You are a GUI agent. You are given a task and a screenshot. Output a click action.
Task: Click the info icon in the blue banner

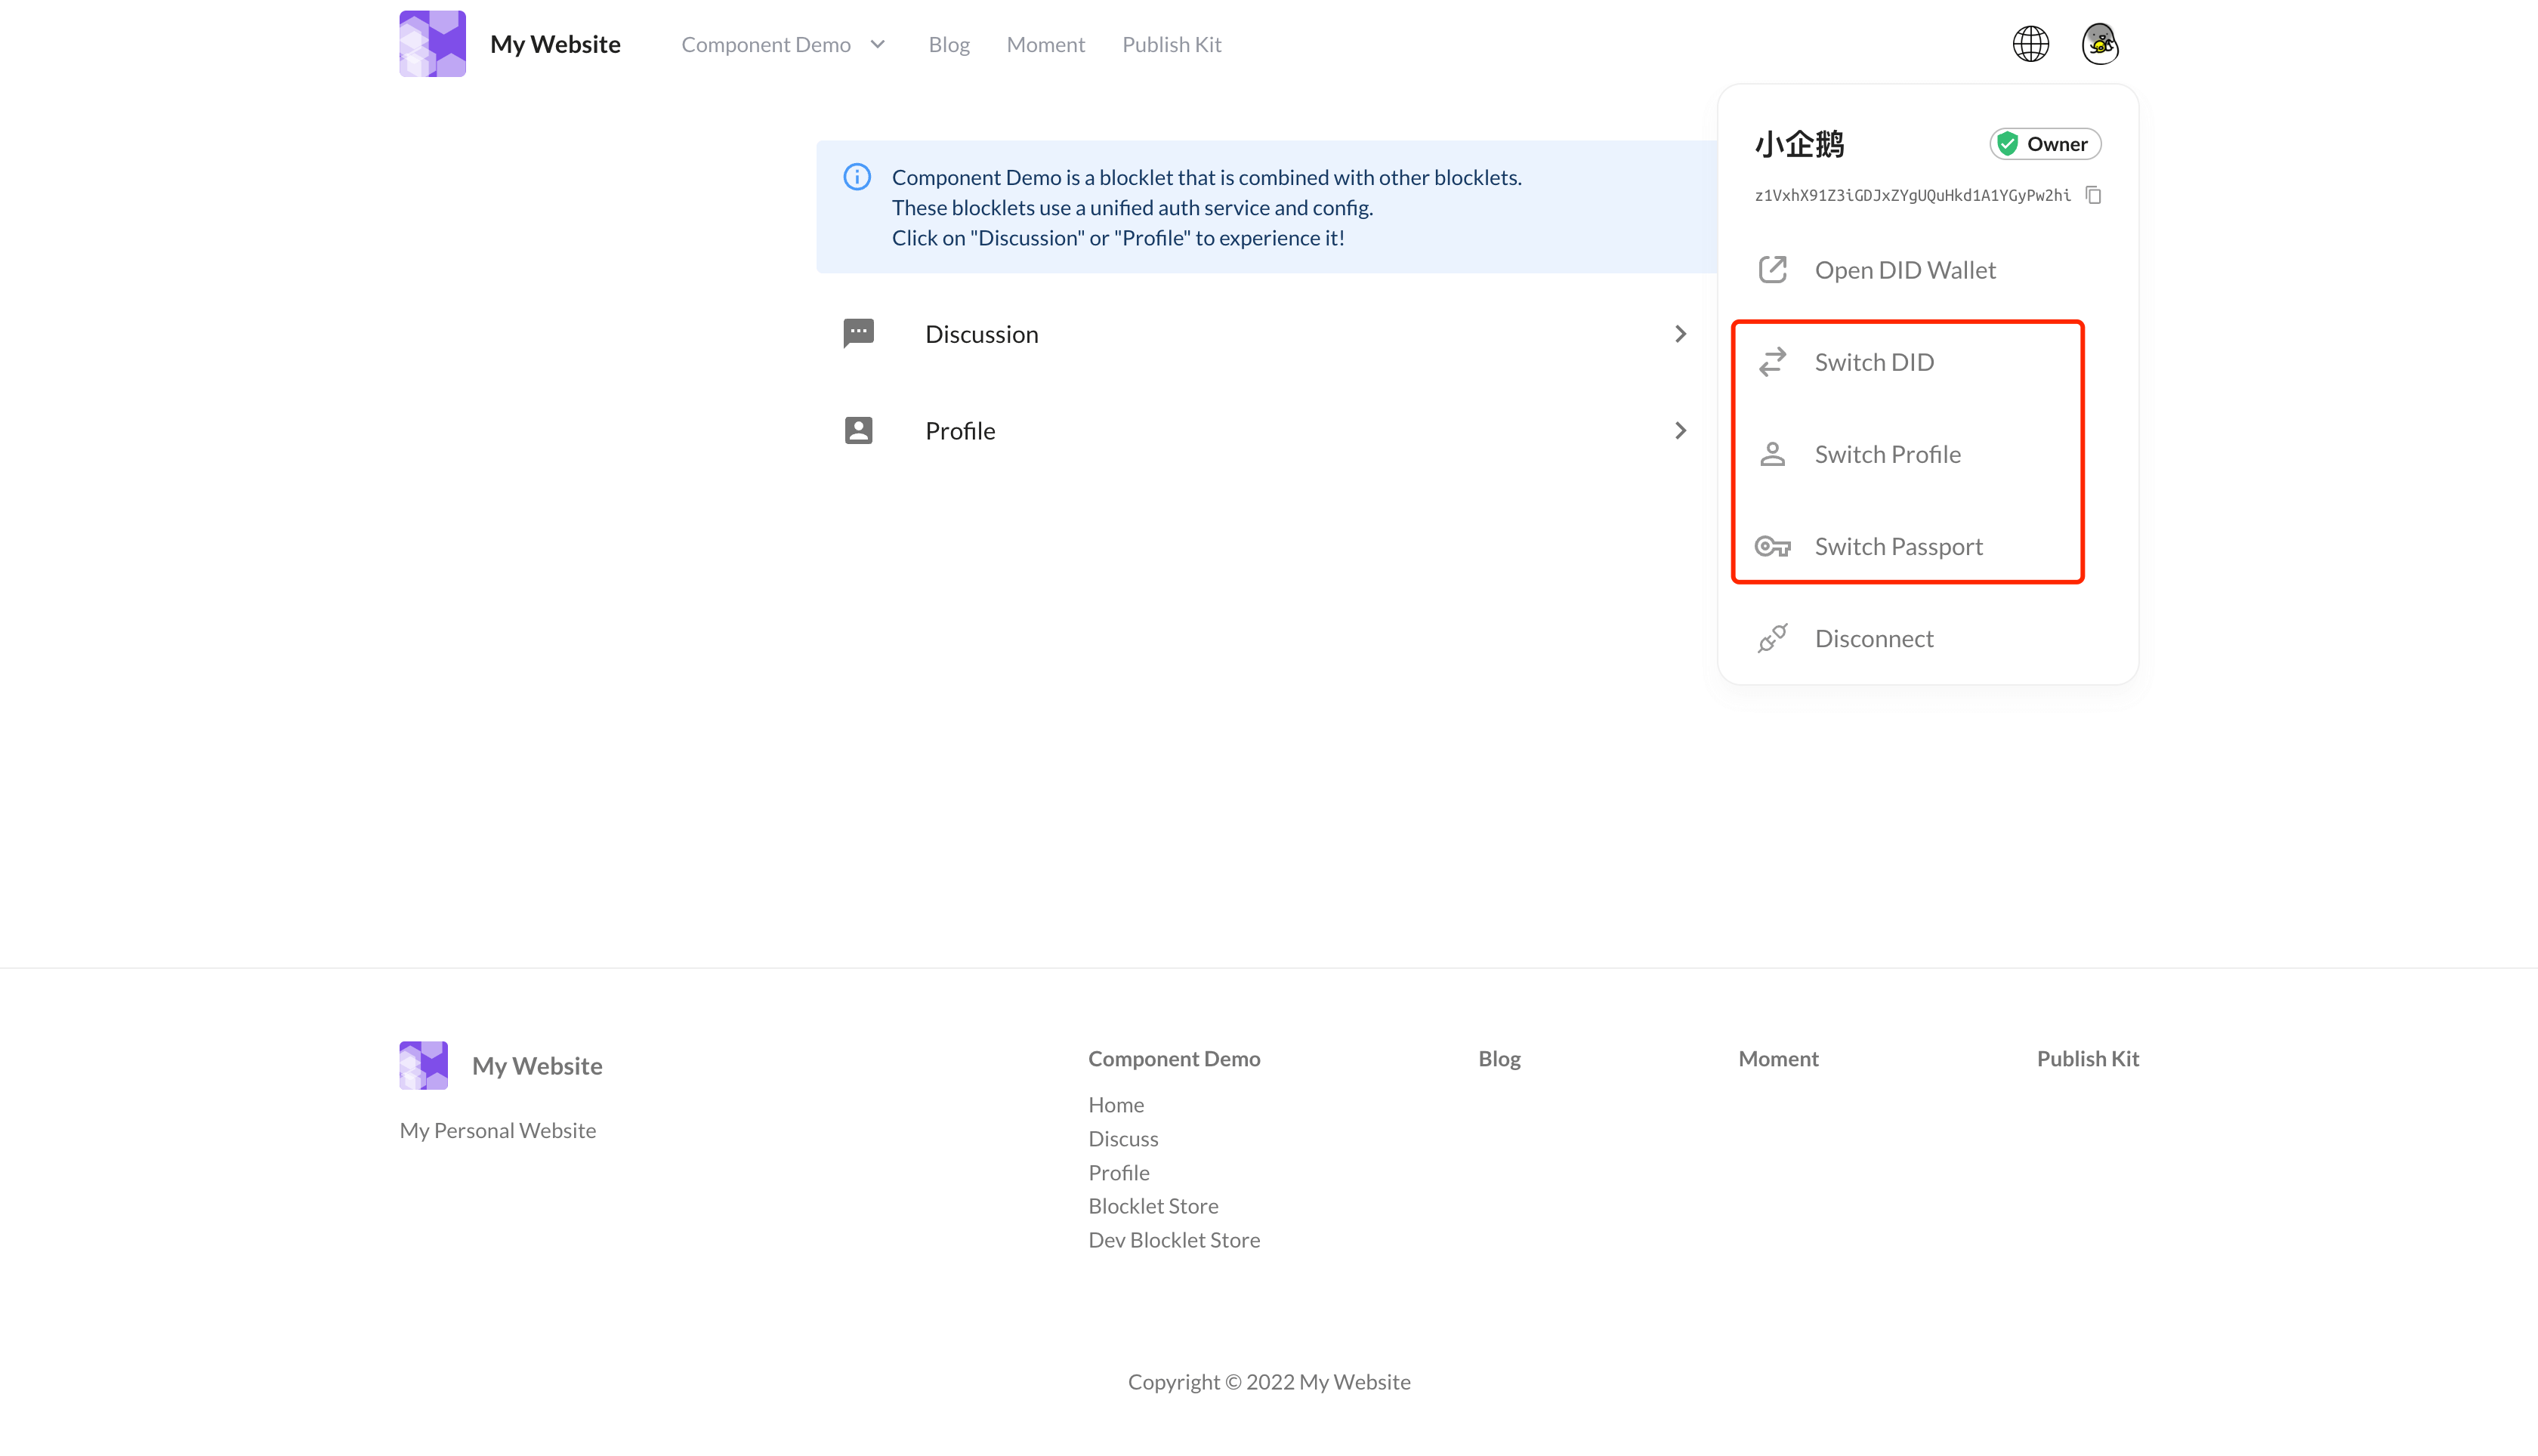coord(857,177)
